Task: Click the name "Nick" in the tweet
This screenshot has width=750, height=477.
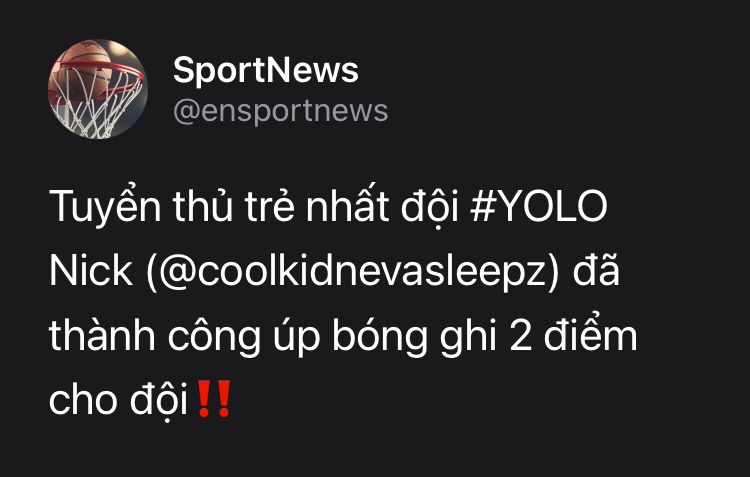Action: tap(91, 271)
